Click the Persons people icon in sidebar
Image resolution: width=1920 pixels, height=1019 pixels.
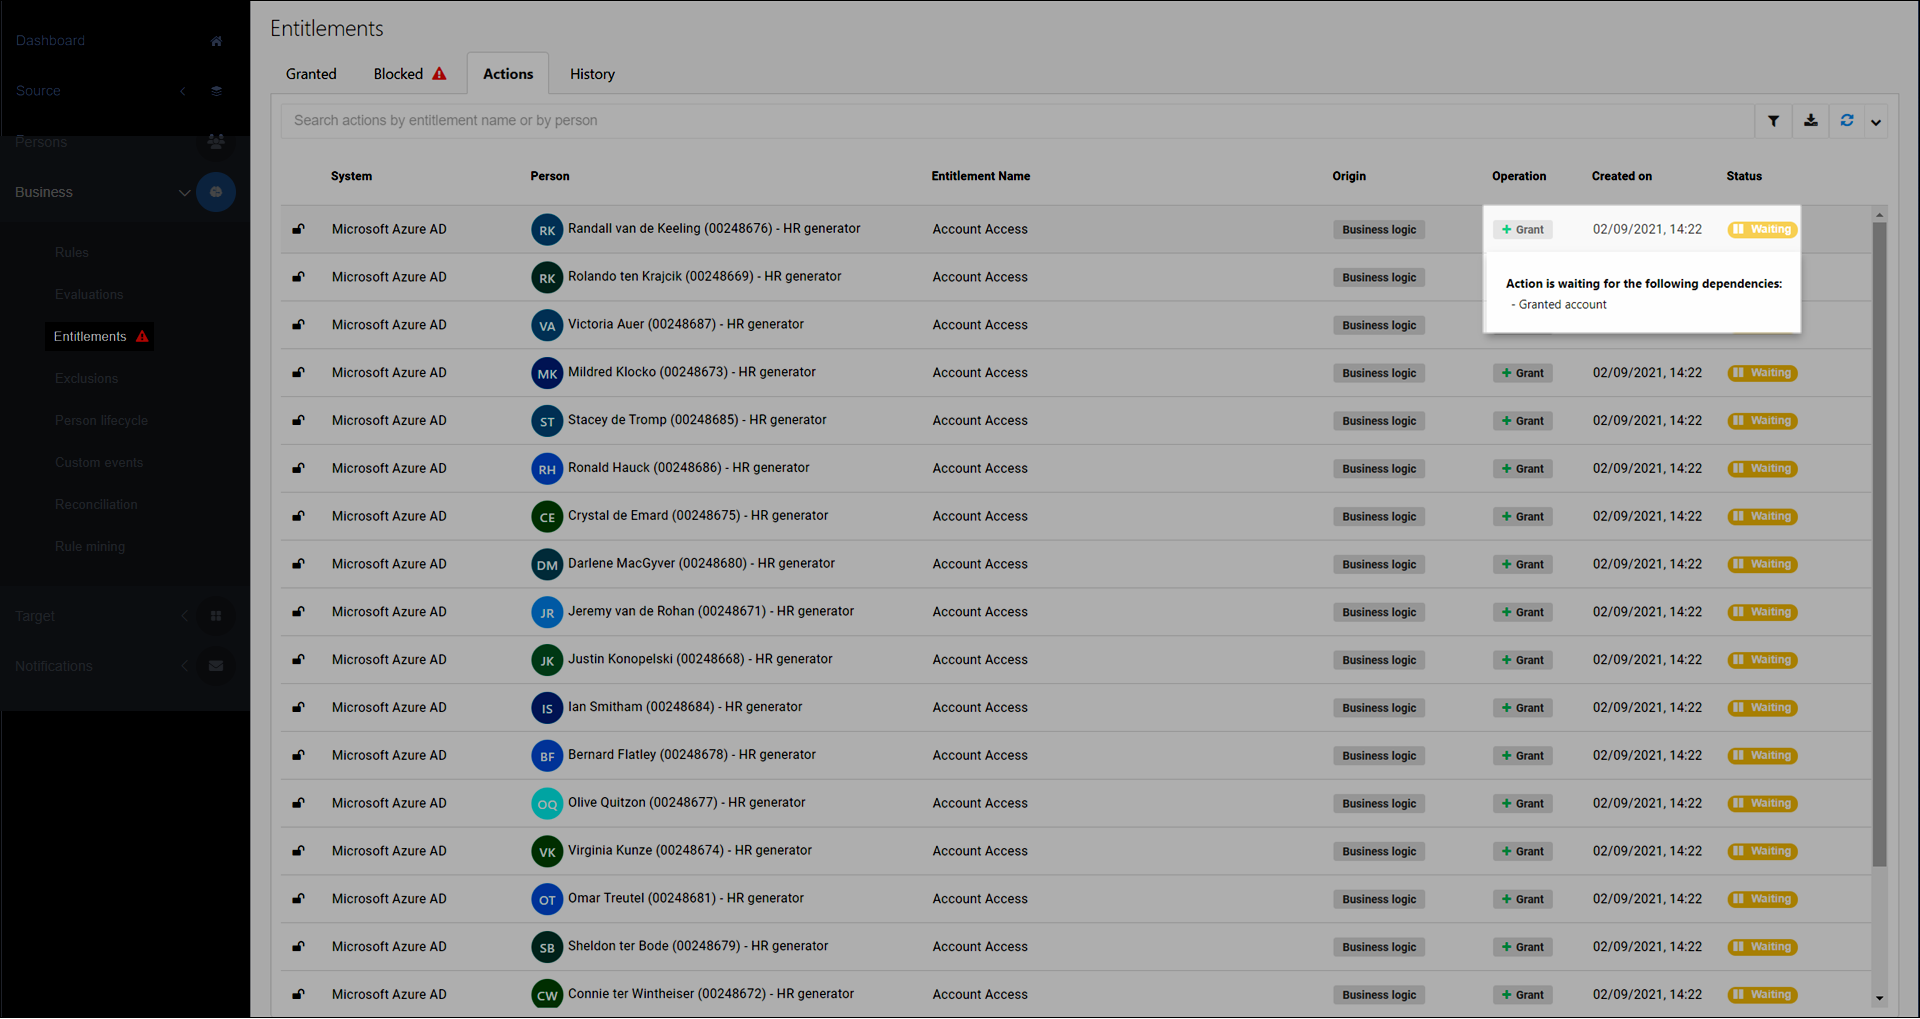pyautogui.click(x=216, y=141)
